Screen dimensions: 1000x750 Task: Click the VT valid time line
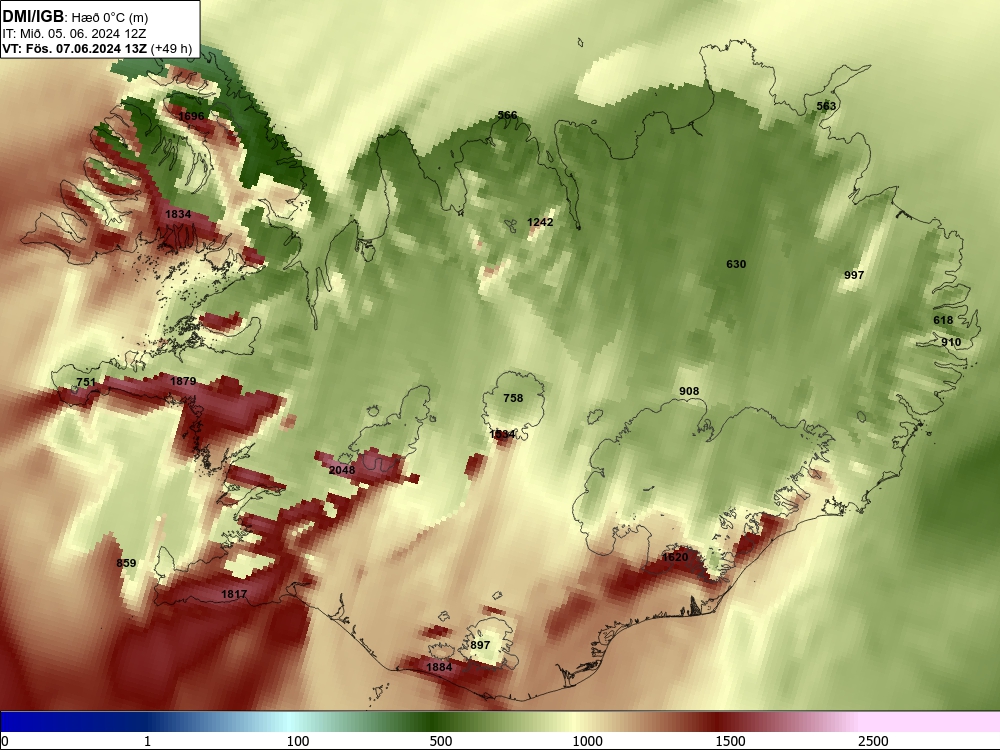tap(97, 48)
